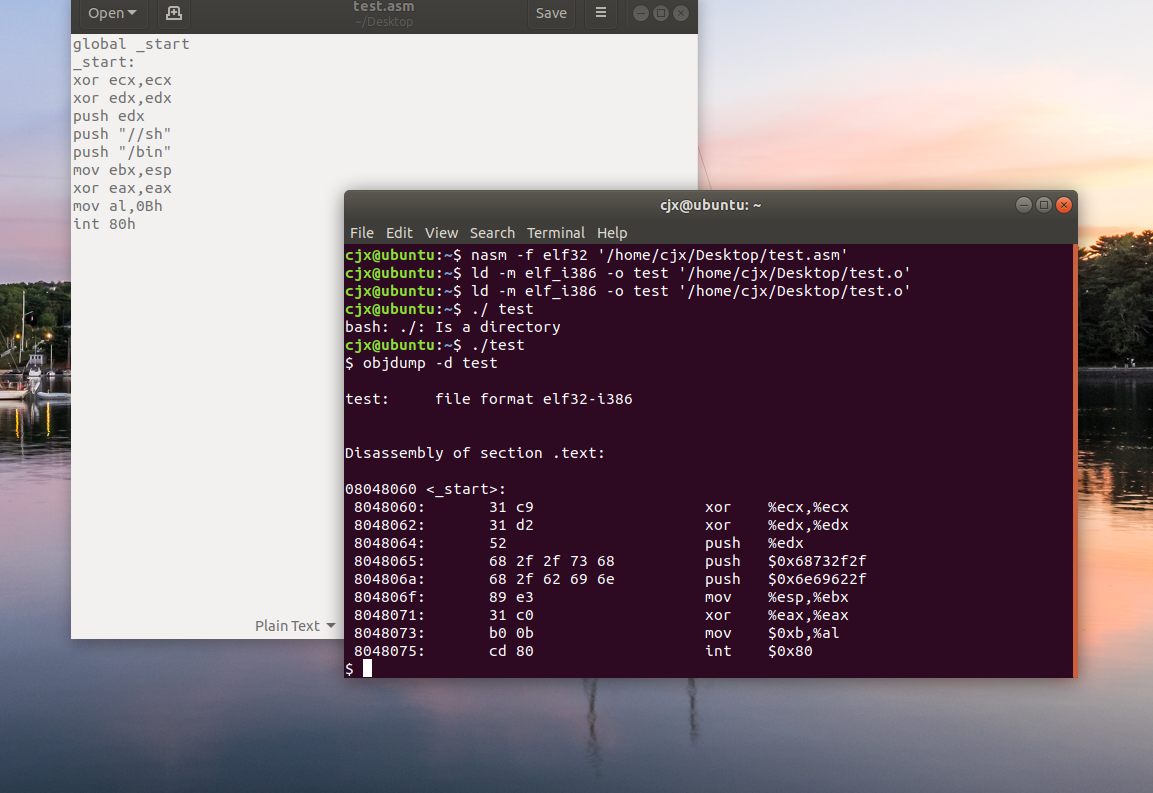Click the 'mov ebx,esp' line in gedit
This screenshot has width=1153, height=793.
click(x=122, y=170)
